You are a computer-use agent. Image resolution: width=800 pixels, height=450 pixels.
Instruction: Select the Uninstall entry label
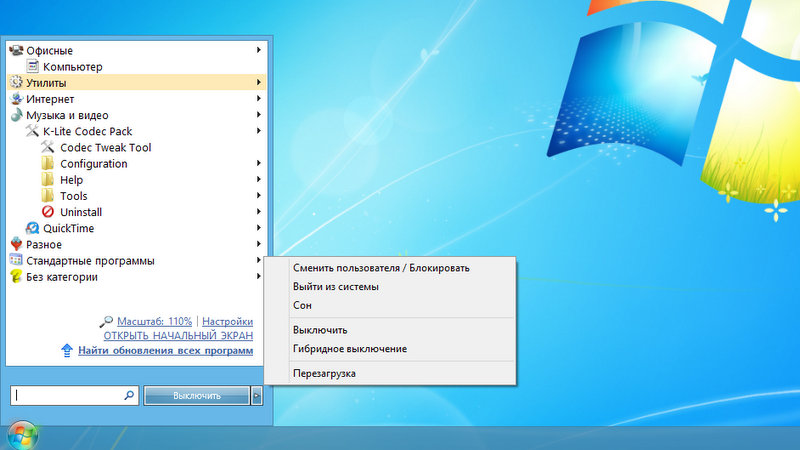coord(81,212)
